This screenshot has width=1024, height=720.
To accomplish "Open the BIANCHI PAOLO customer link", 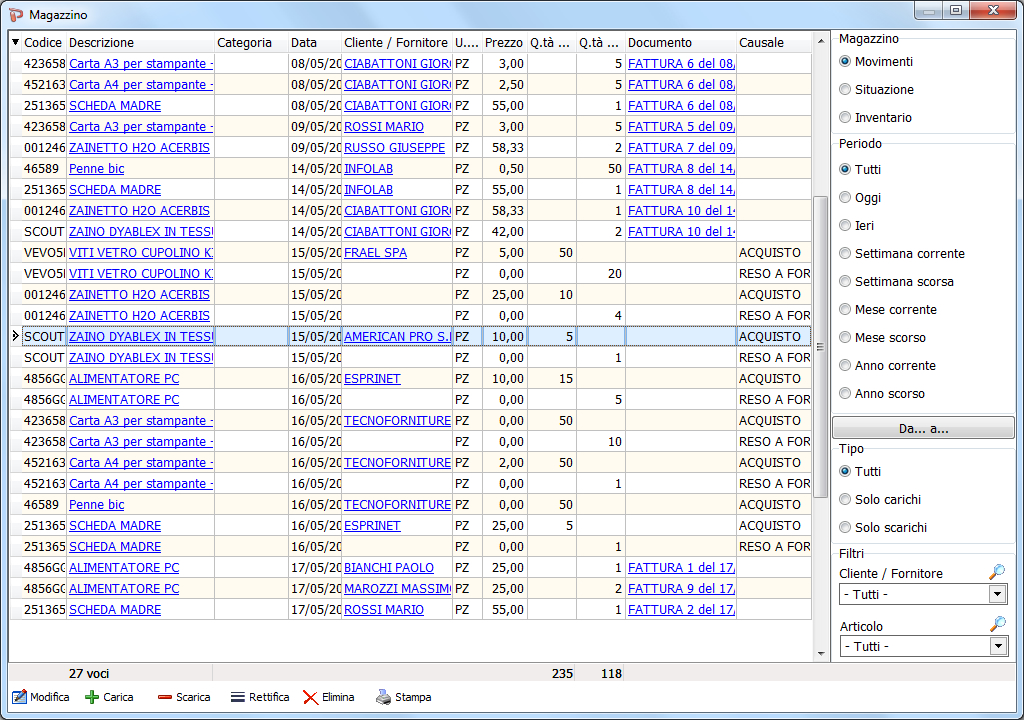I will (389, 568).
